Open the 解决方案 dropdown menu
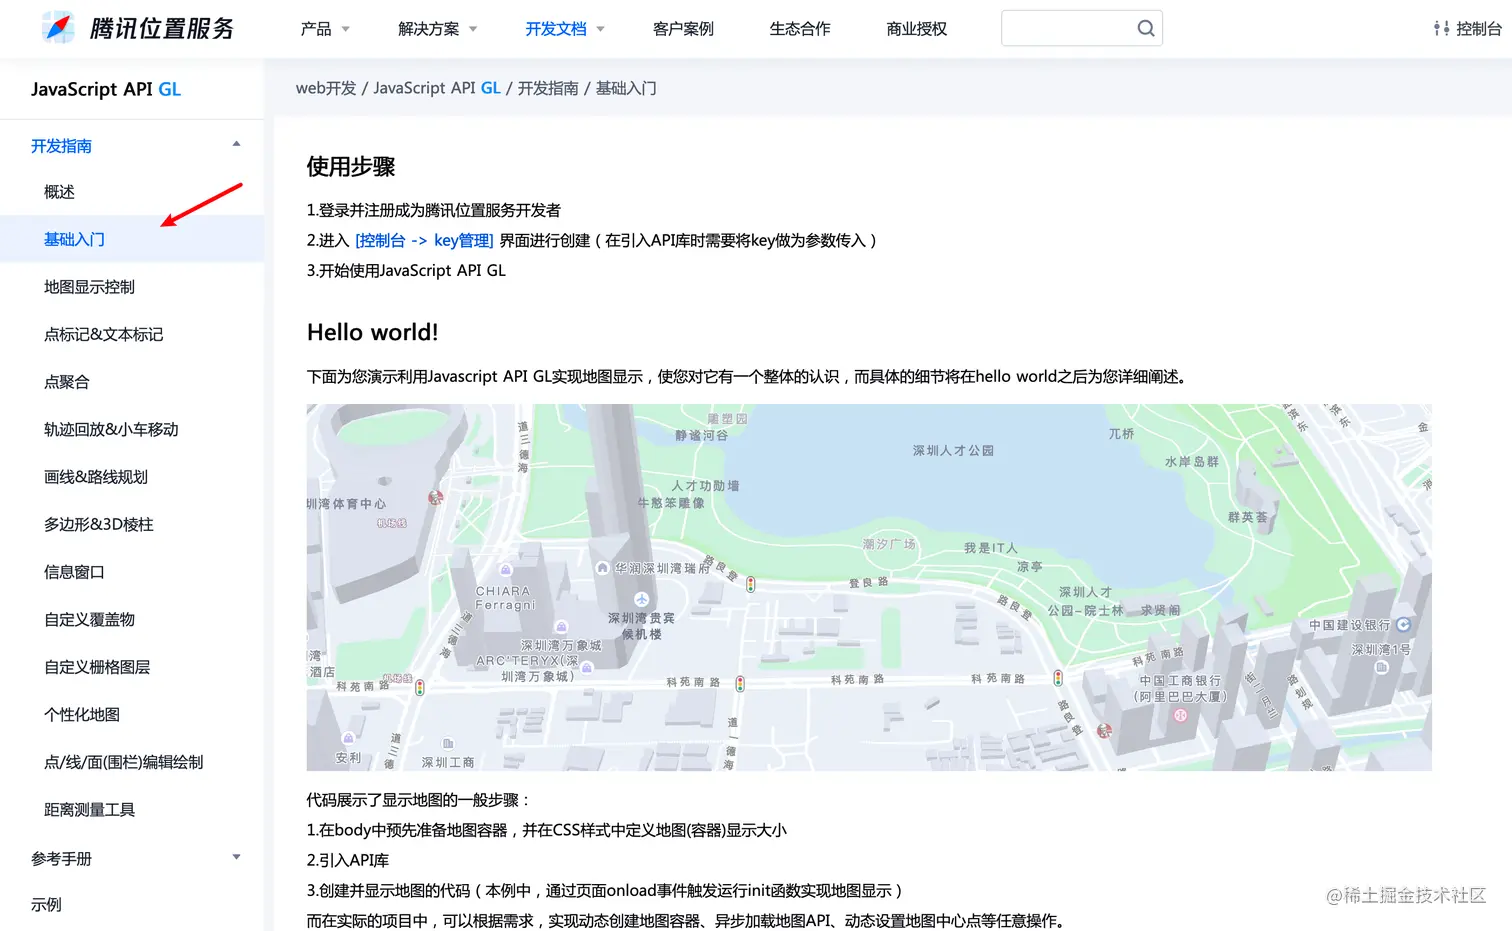 pos(438,29)
